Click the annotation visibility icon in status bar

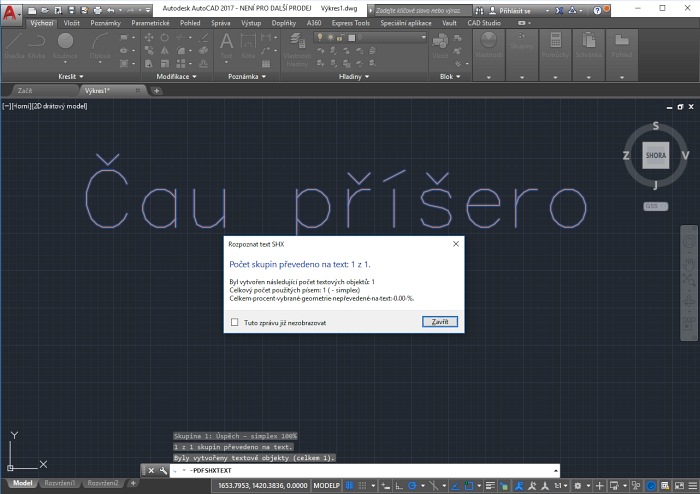click(519, 486)
